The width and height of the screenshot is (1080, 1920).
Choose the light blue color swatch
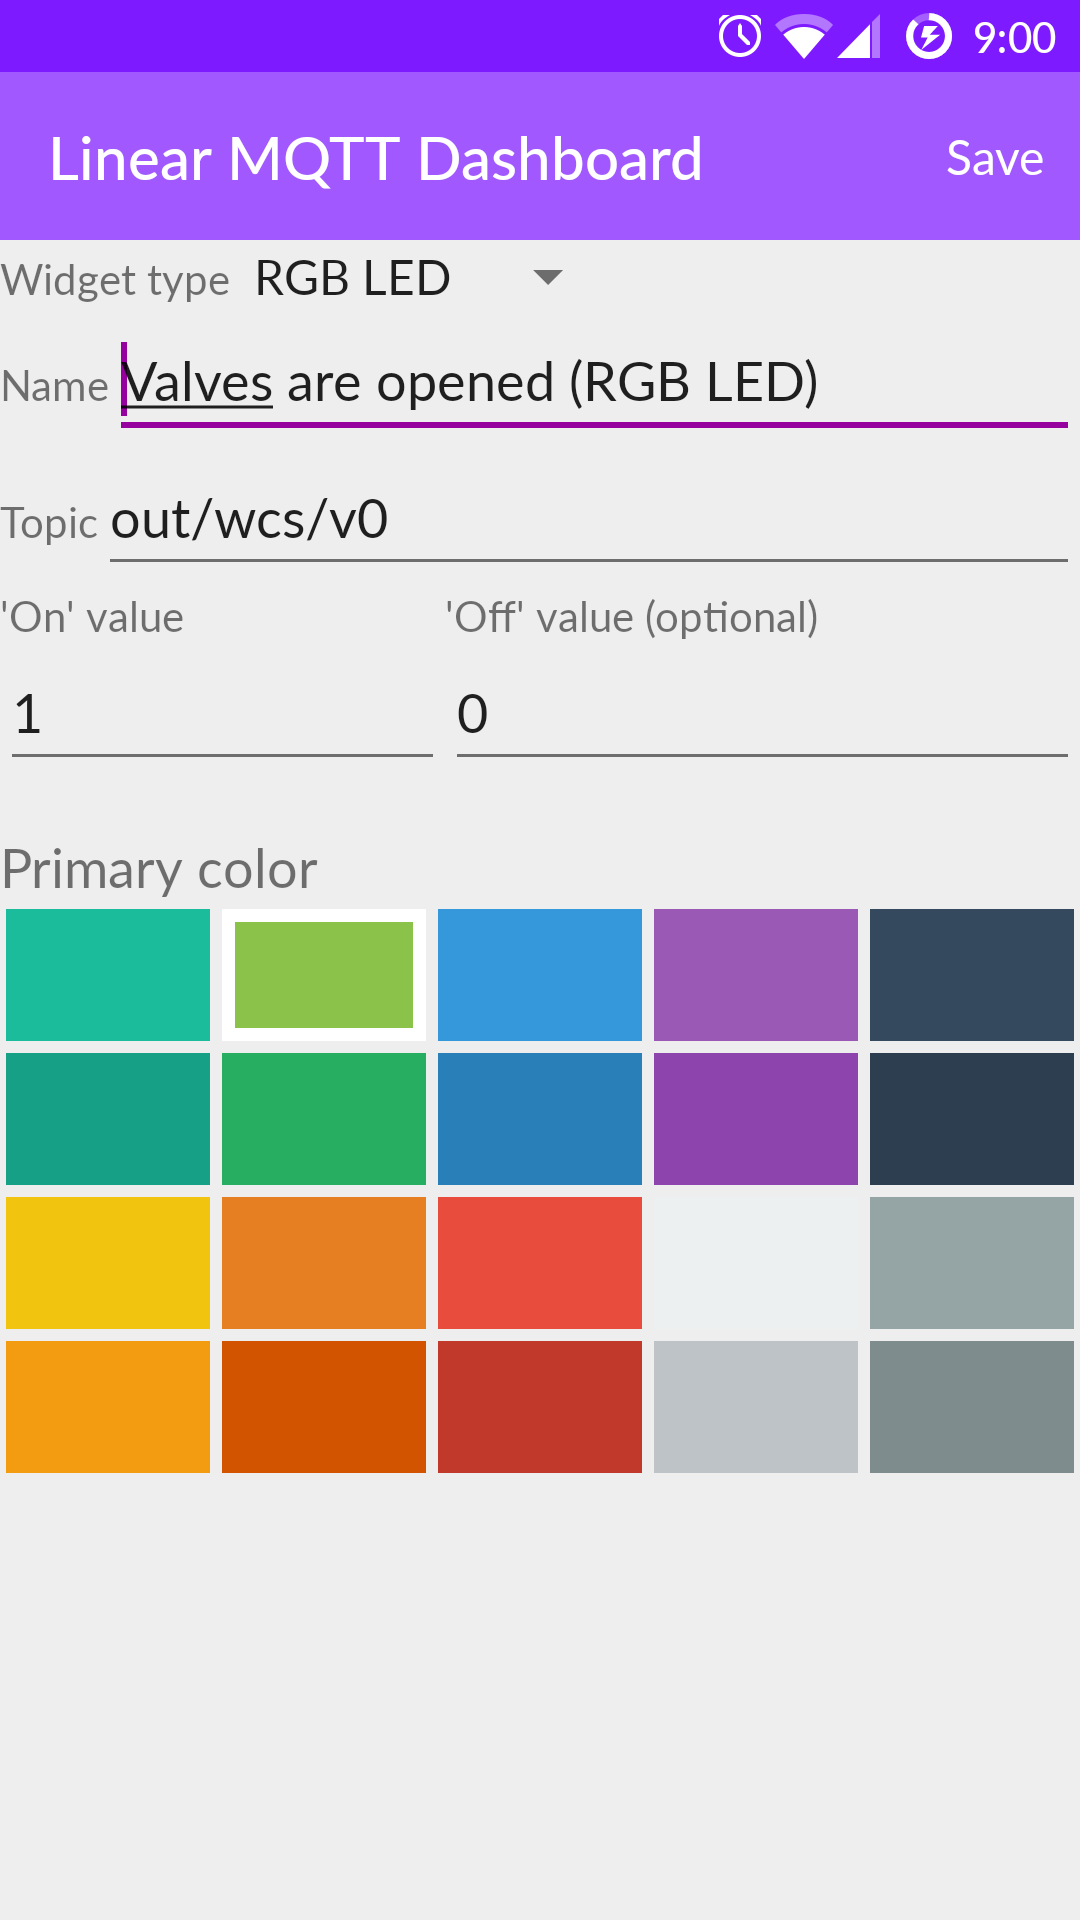point(540,975)
